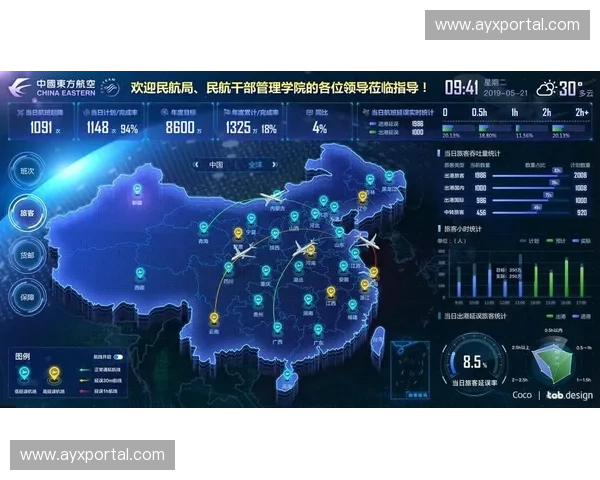Click the tallest green hourly bar

click(x=566, y=277)
